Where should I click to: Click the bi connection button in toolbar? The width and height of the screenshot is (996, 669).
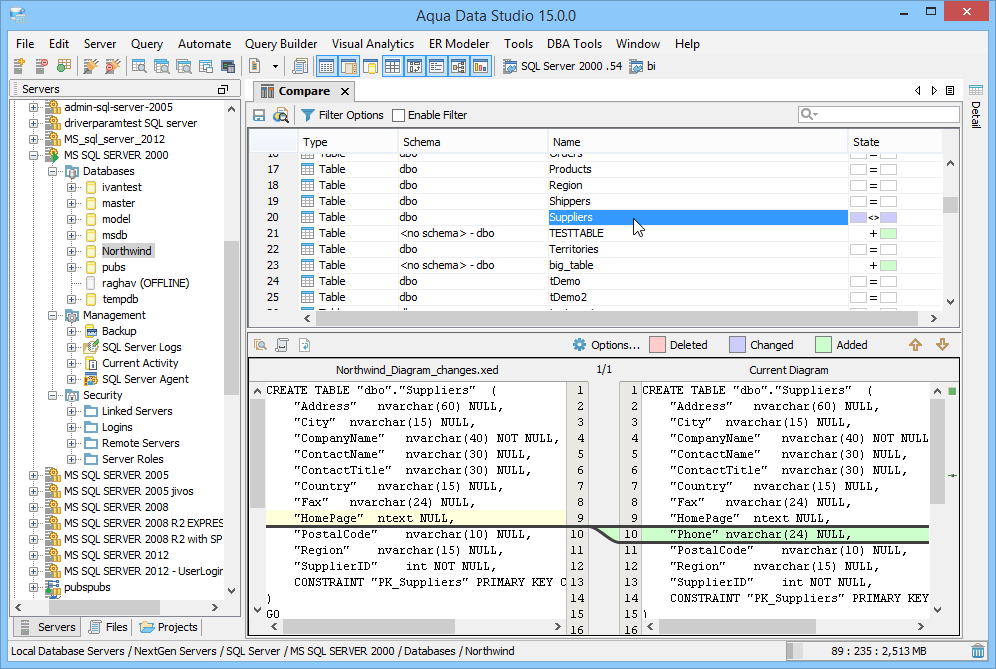pyautogui.click(x=642, y=66)
